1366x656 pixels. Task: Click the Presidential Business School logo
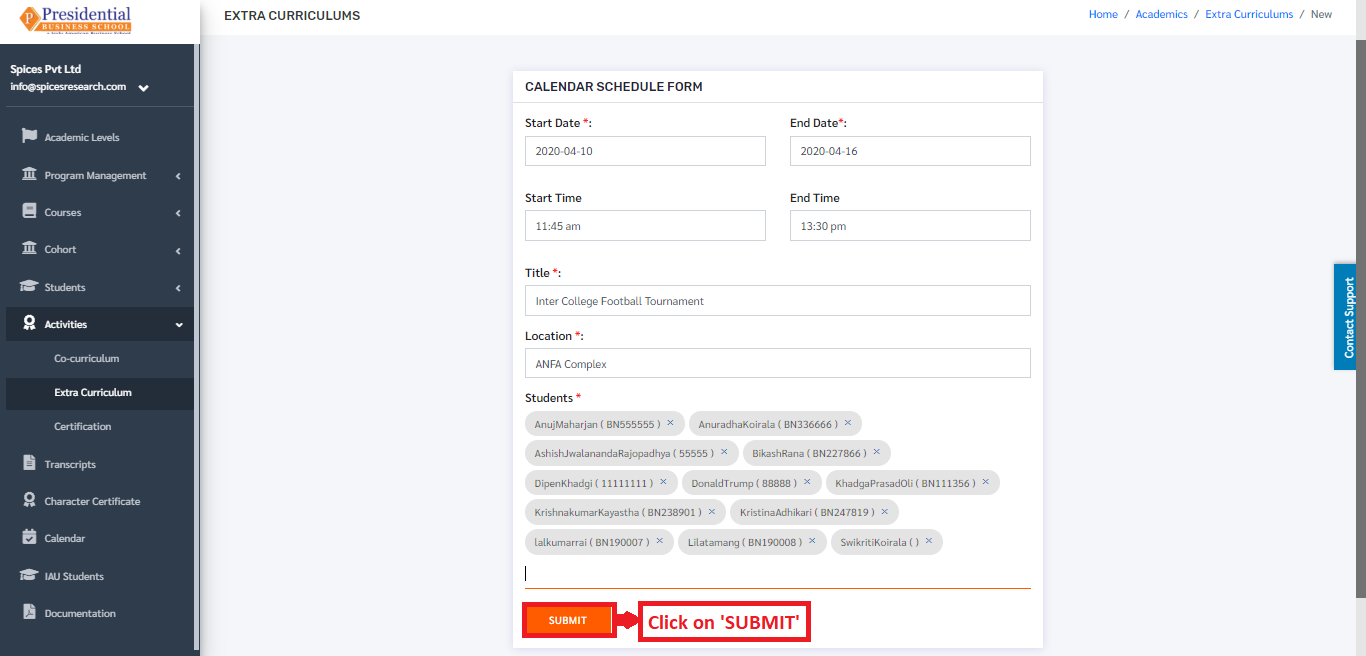[76, 20]
